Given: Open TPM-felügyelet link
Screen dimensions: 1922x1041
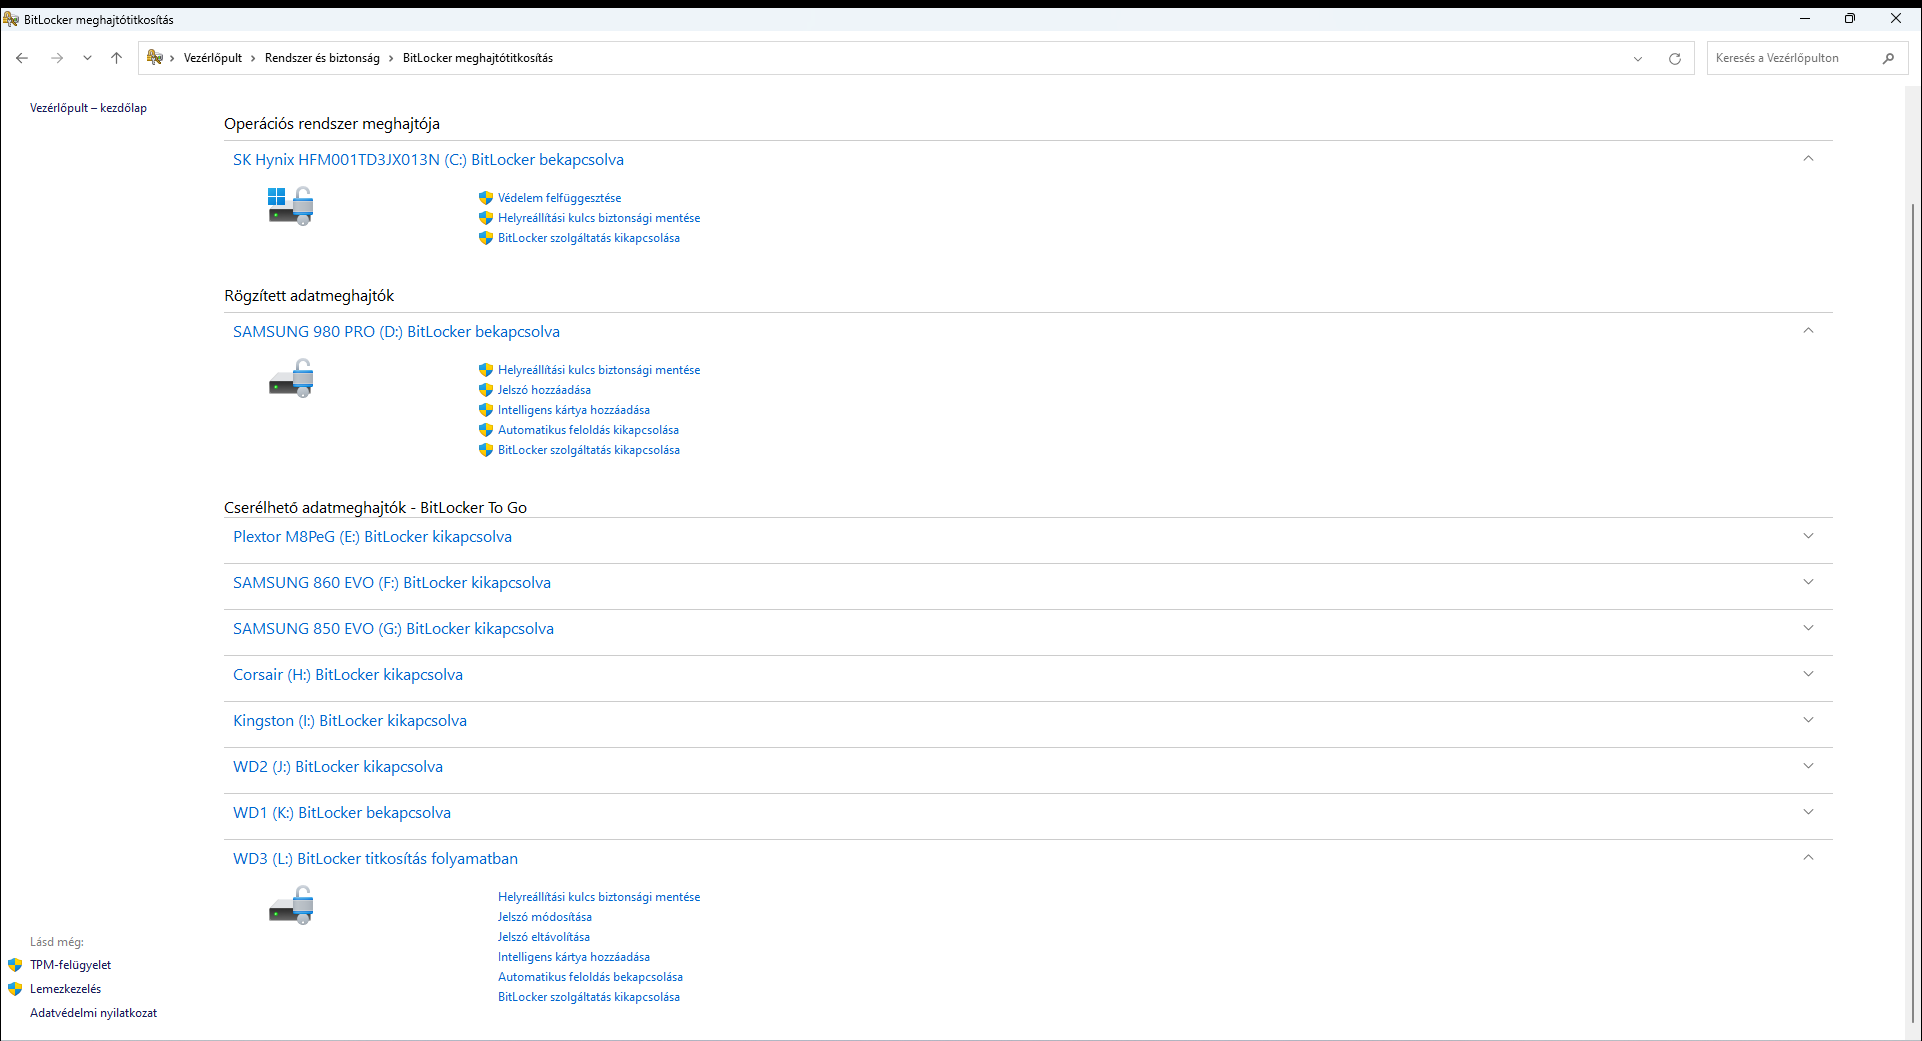Looking at the screenshot, I should (70, 965).
